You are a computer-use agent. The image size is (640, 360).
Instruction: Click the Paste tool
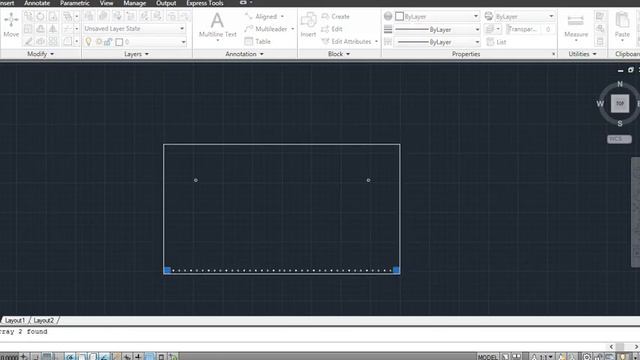622,24
